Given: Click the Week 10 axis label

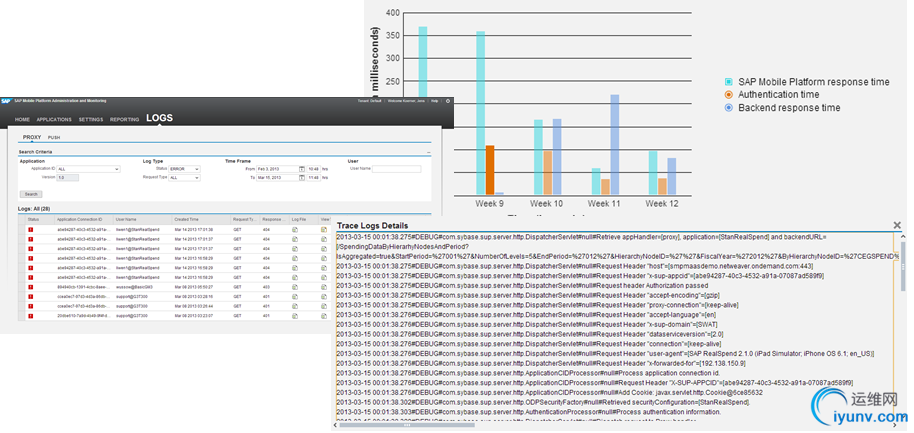Looking at the screenshot, I should click(547, 204).
